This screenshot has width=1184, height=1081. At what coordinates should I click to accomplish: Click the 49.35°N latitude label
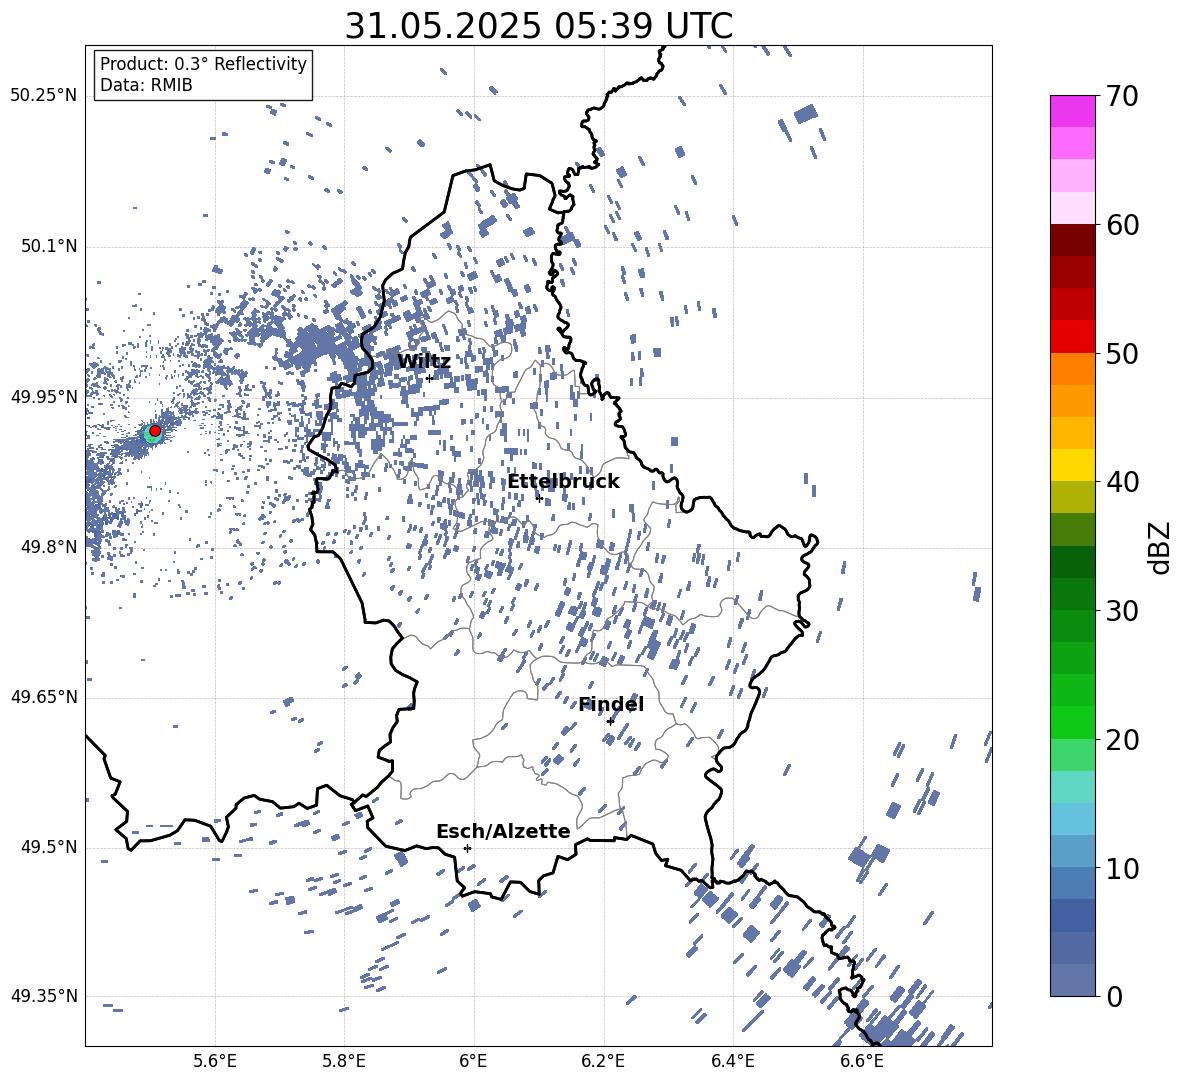tap(44, 996)
